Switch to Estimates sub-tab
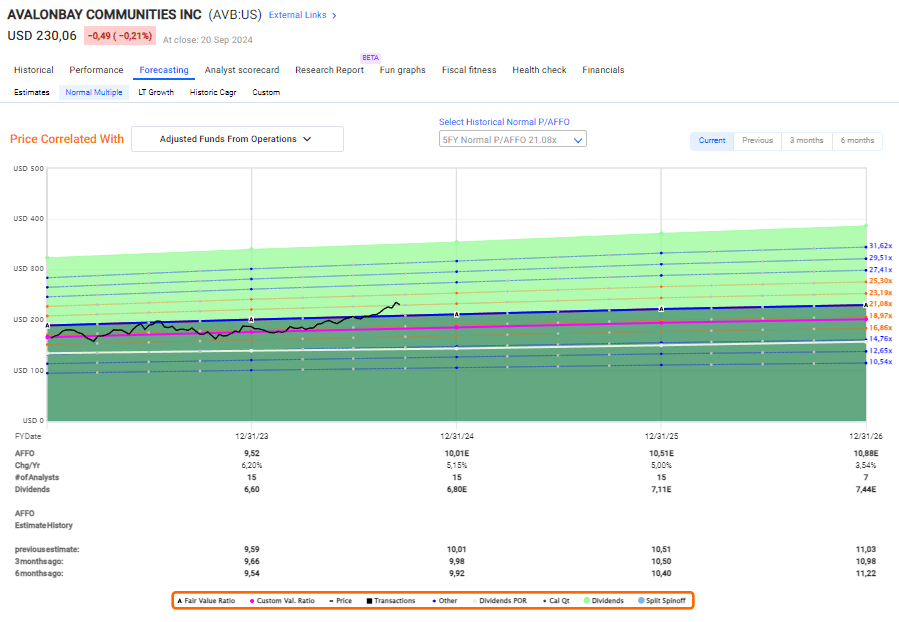The width and height of the screenshot is (899, 622). pyautogui.click(x=32, y=92)
